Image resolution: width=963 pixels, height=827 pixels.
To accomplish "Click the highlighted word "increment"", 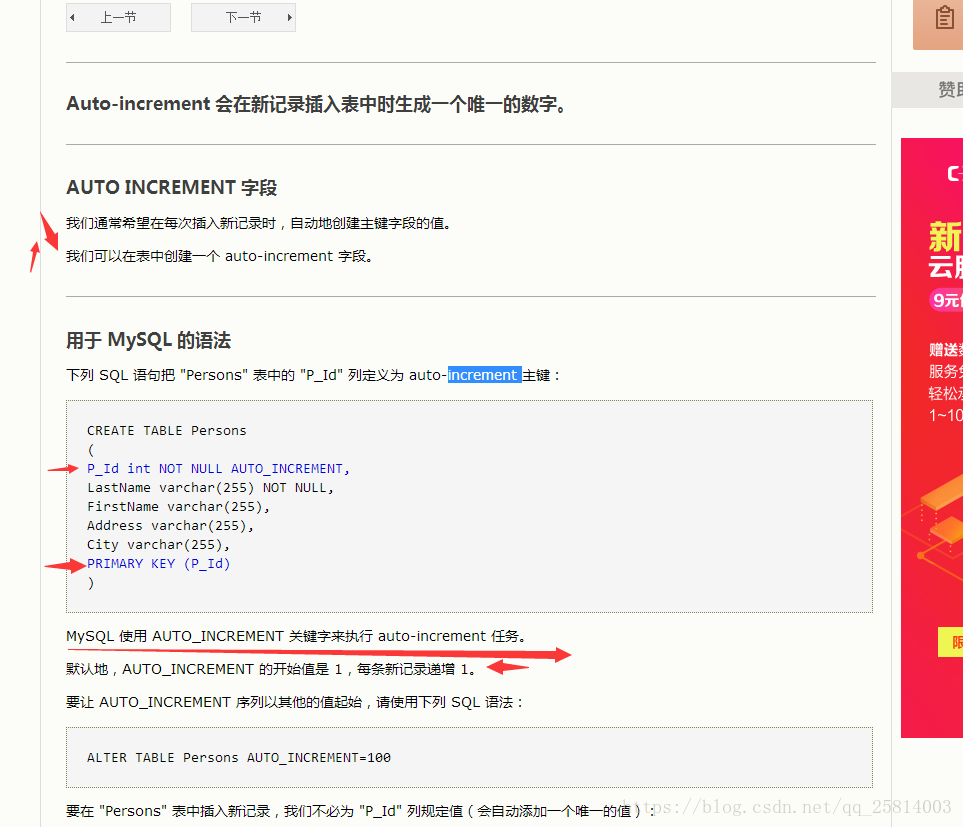I will click(x=484, y=375).
